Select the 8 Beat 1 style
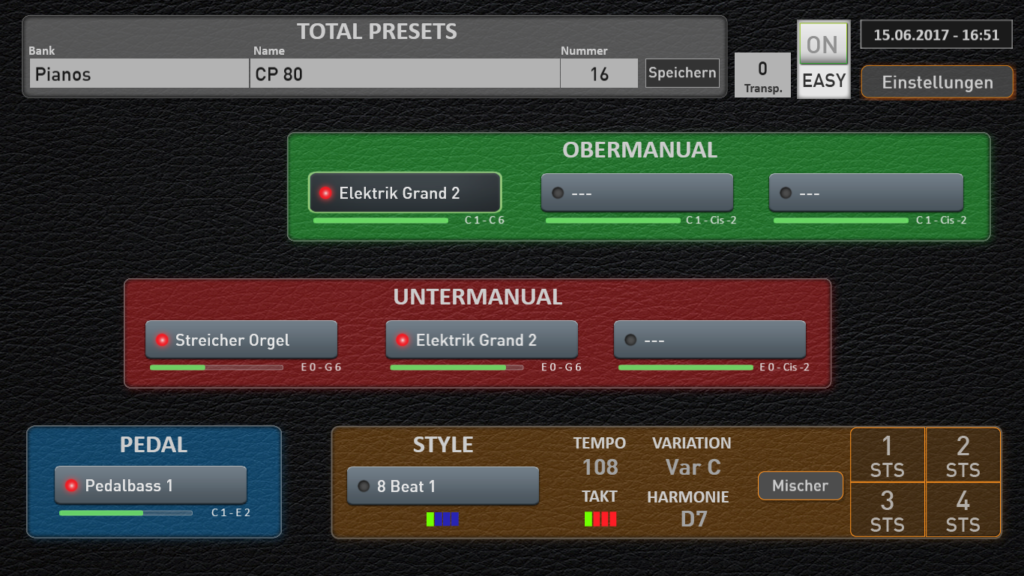This screenshot has width=1024, height=576. (x=443, y=486)
